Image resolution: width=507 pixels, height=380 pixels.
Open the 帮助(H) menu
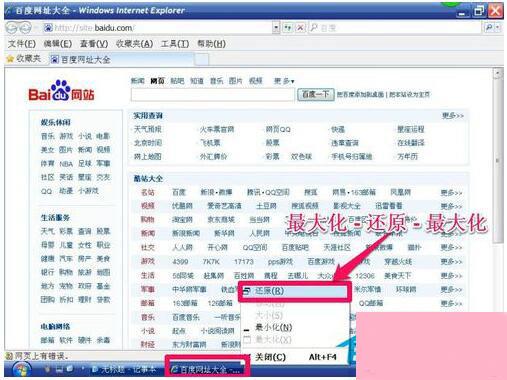point(211,44)
